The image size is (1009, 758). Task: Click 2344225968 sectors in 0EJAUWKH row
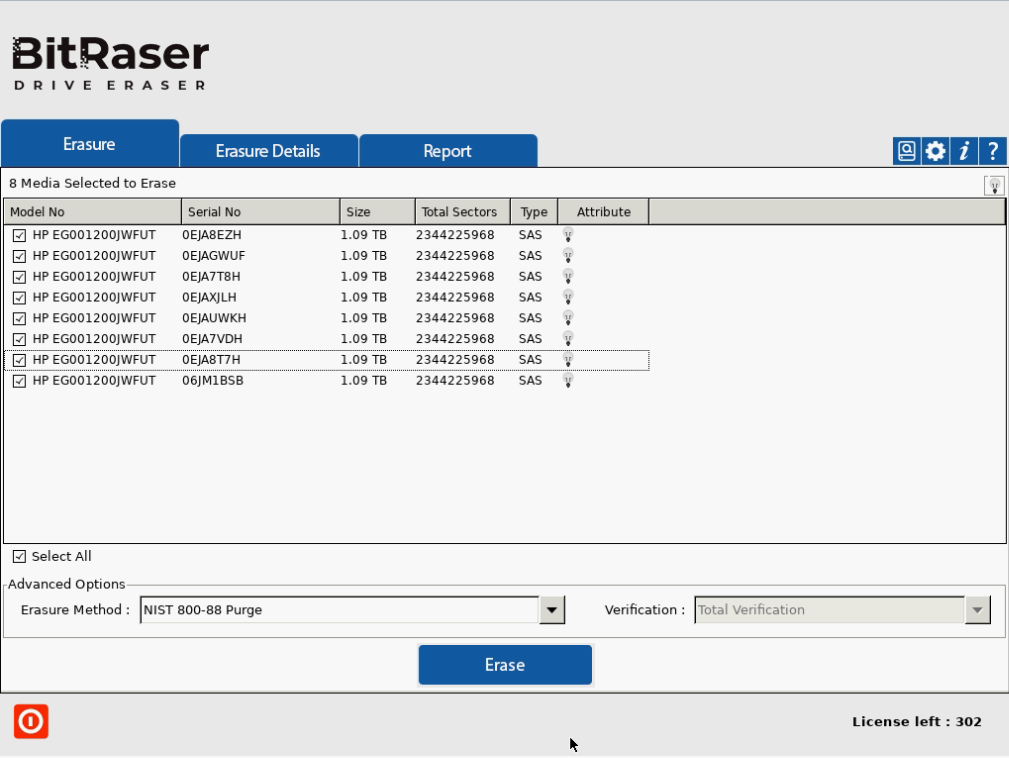pos(455,318)
